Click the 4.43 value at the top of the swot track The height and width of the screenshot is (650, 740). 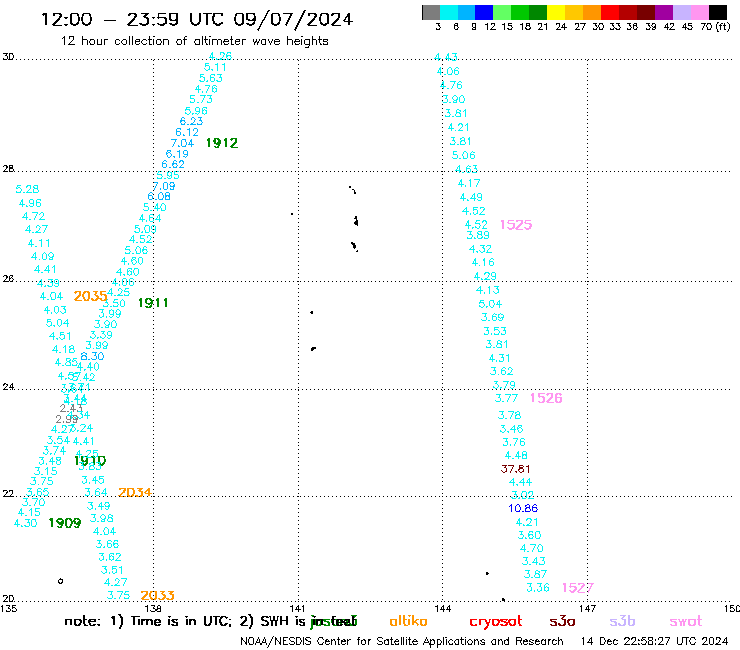(x=446, y=57)
